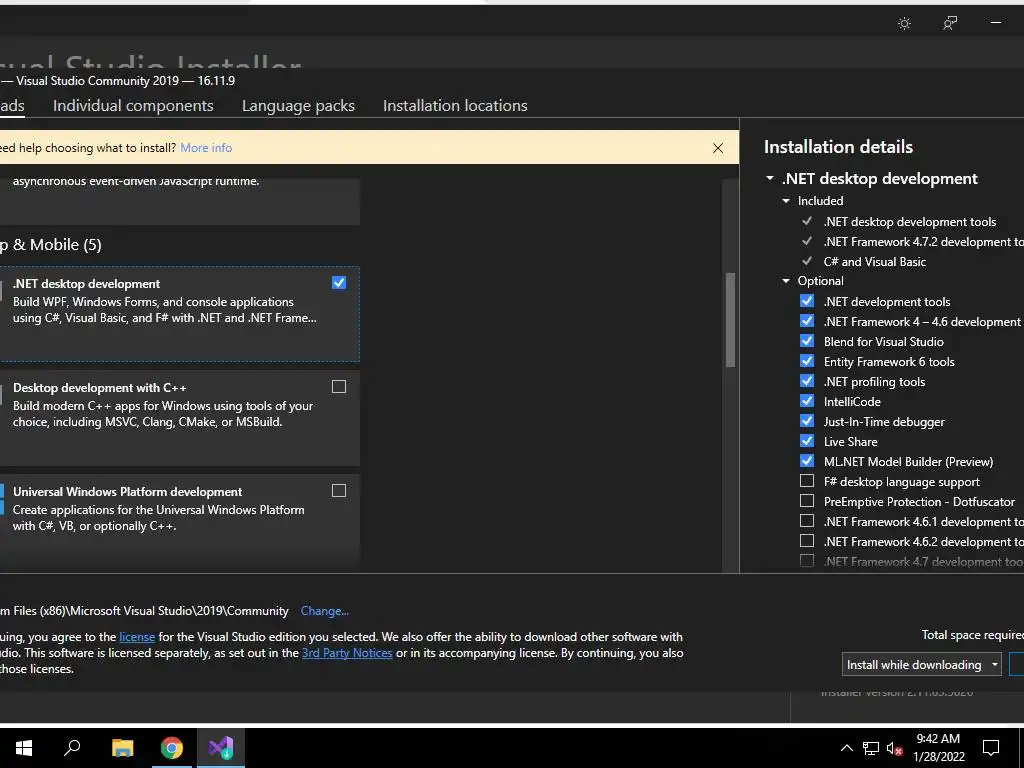Uncheck .NET development tools option
1024x768 pixels.
[x=807, y=301]
